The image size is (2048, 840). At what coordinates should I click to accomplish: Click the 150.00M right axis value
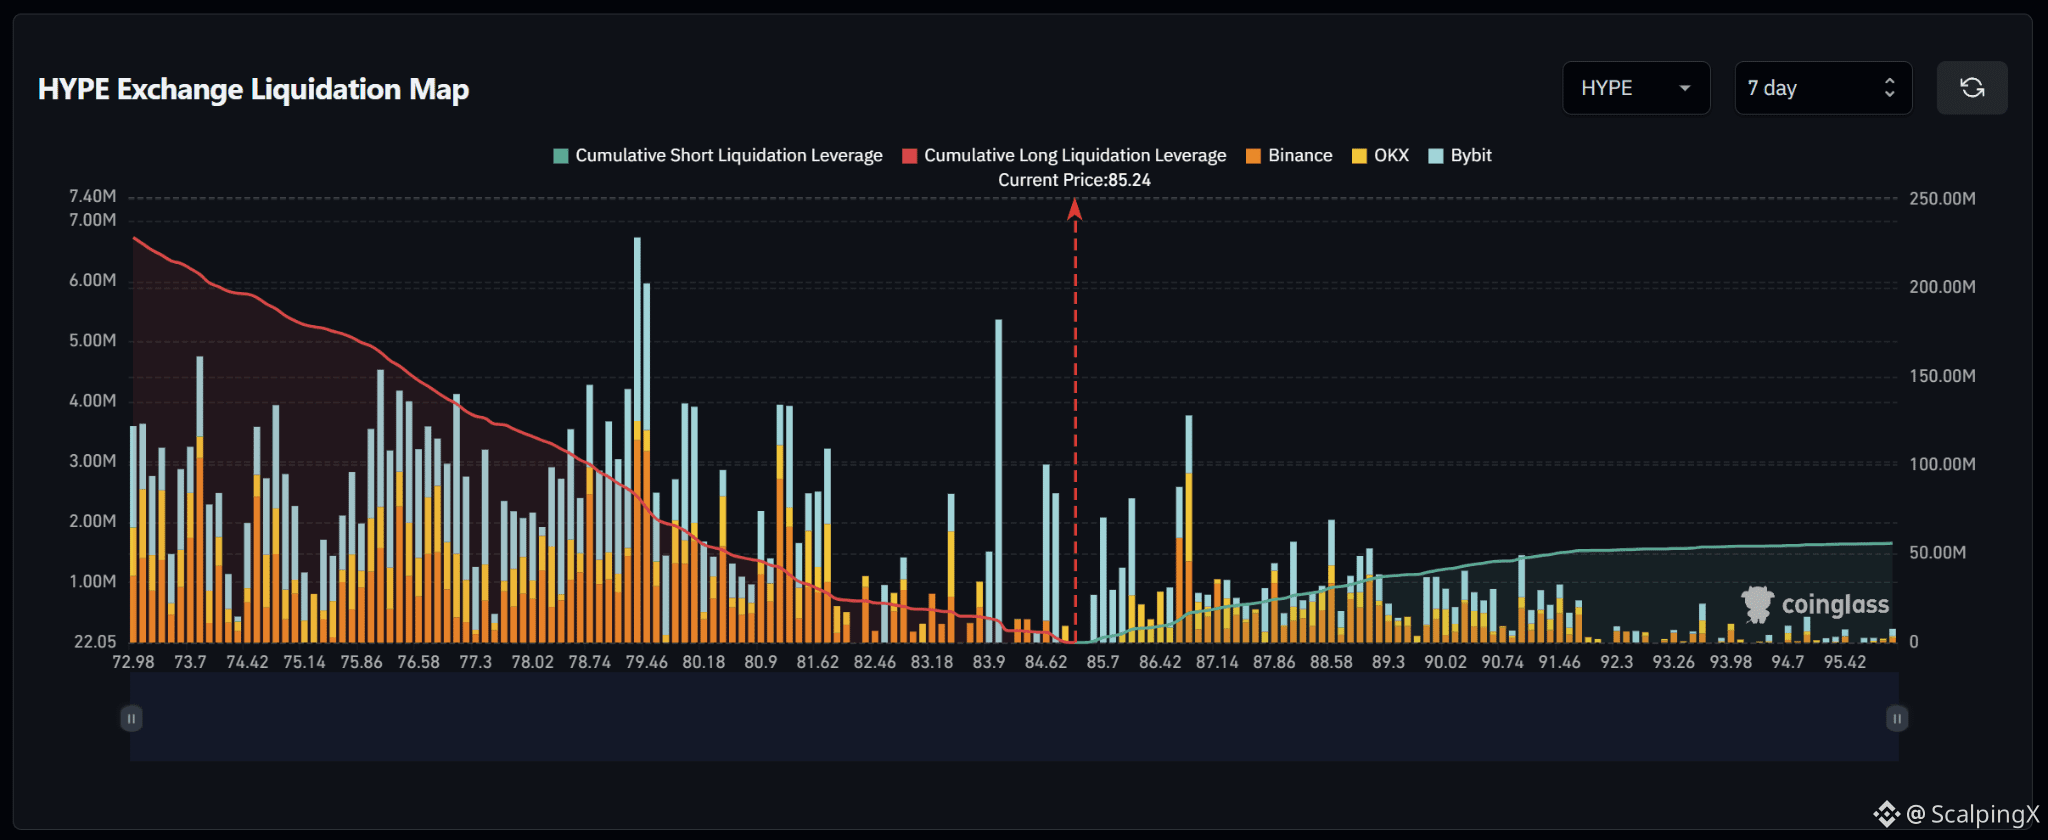(x=1942, y=376)
